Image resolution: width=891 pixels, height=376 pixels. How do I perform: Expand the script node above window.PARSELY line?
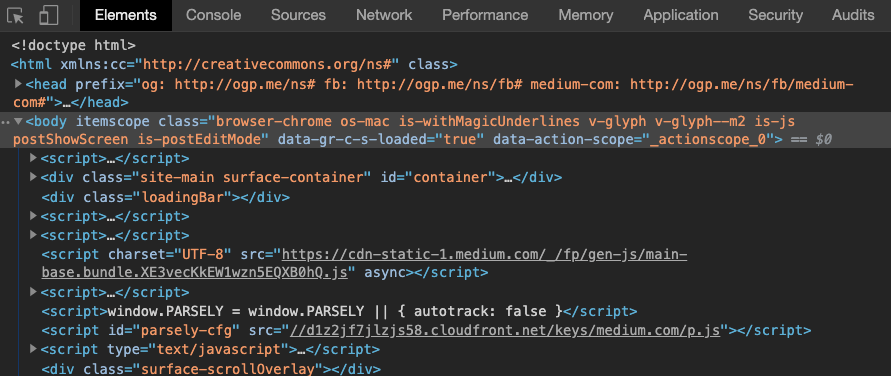(34, 292)
